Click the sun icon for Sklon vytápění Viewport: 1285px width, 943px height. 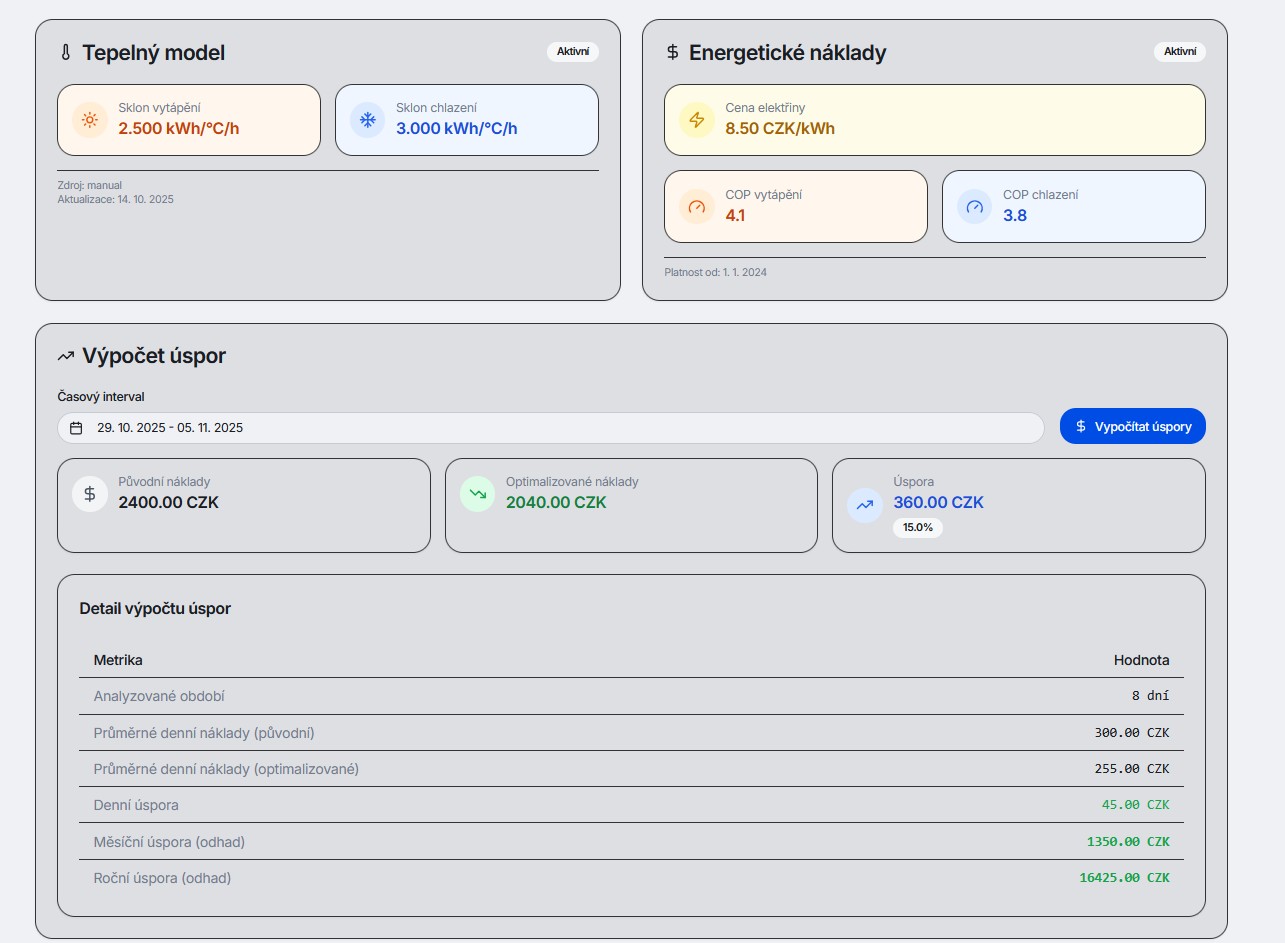[90, 120]
